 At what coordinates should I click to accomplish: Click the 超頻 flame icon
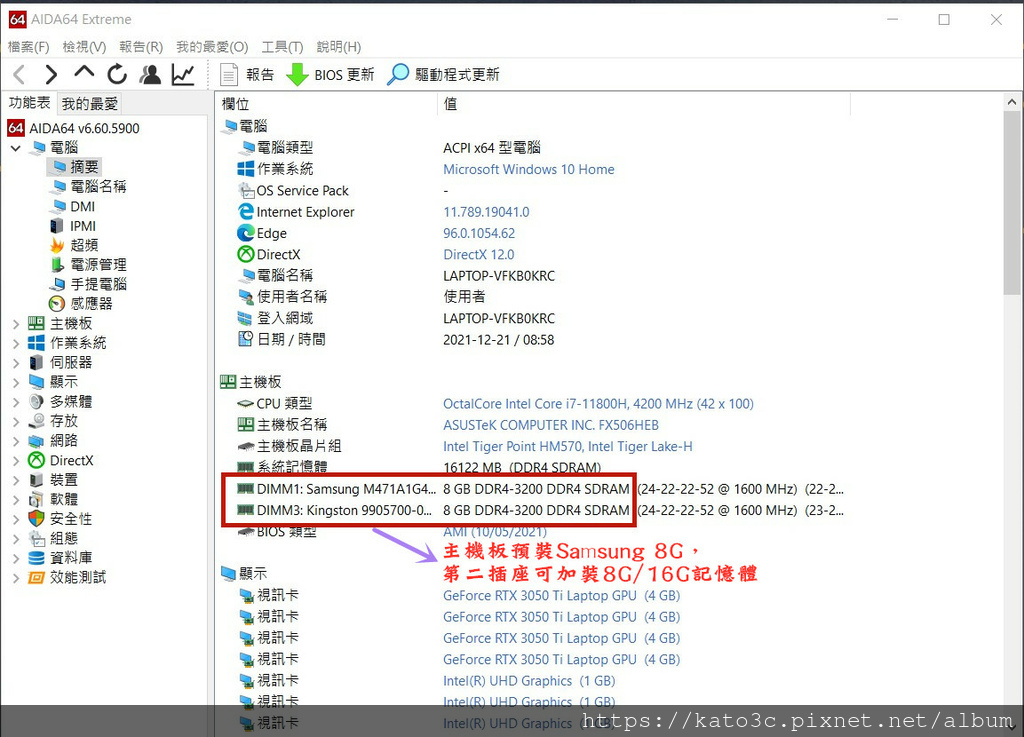[x=57, y=245]
